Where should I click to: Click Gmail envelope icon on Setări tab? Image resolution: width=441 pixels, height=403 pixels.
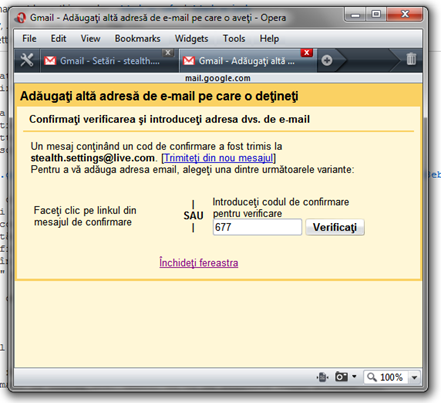[50, 61]
